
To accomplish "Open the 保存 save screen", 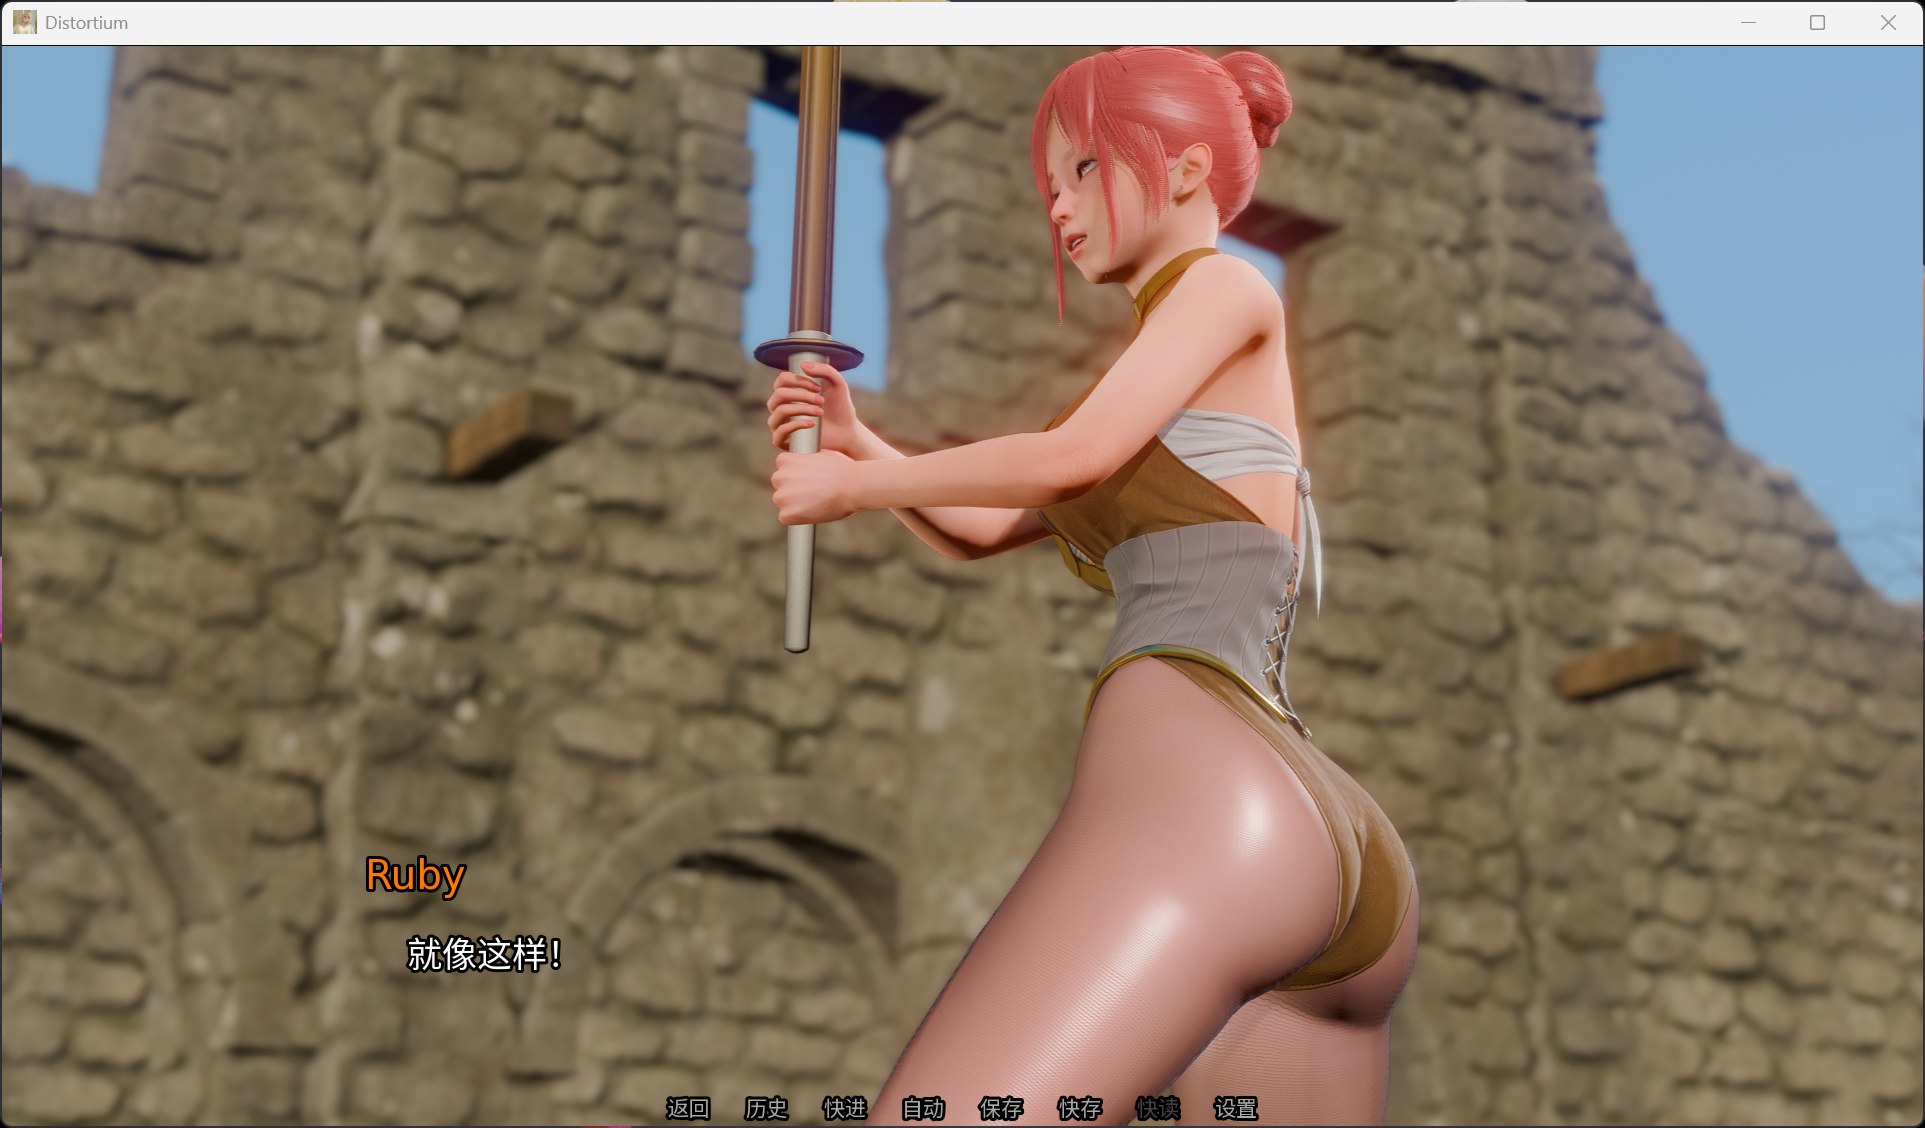I will [x=1001, y=1108].
